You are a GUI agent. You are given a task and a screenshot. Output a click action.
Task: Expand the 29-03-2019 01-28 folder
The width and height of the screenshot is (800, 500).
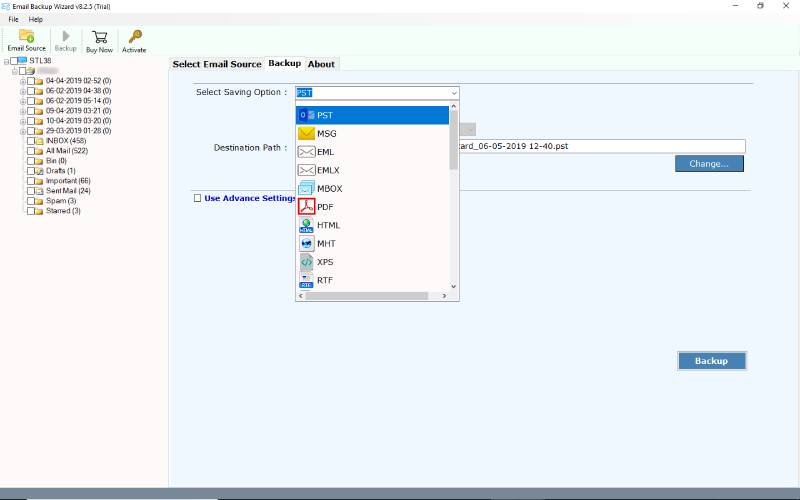[x=23, y=131]
